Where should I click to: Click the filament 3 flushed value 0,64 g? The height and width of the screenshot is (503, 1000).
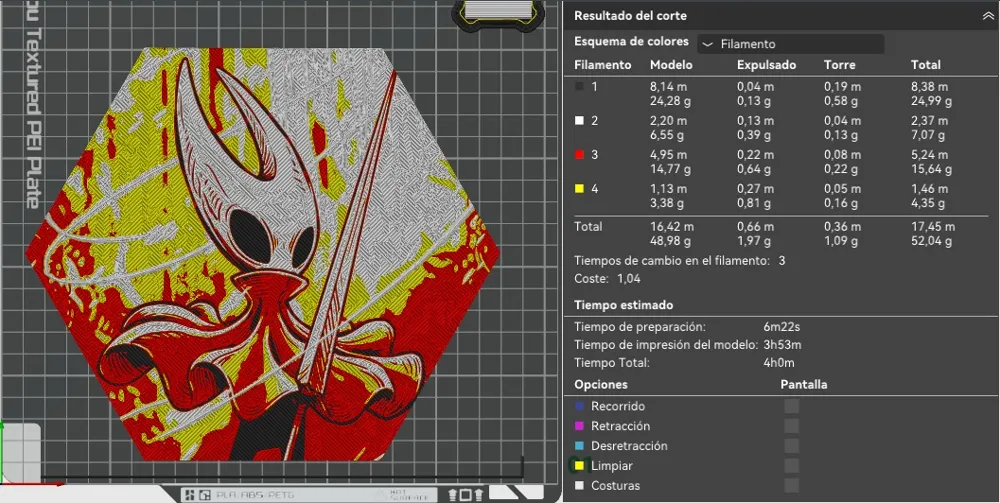coord(753,169)
